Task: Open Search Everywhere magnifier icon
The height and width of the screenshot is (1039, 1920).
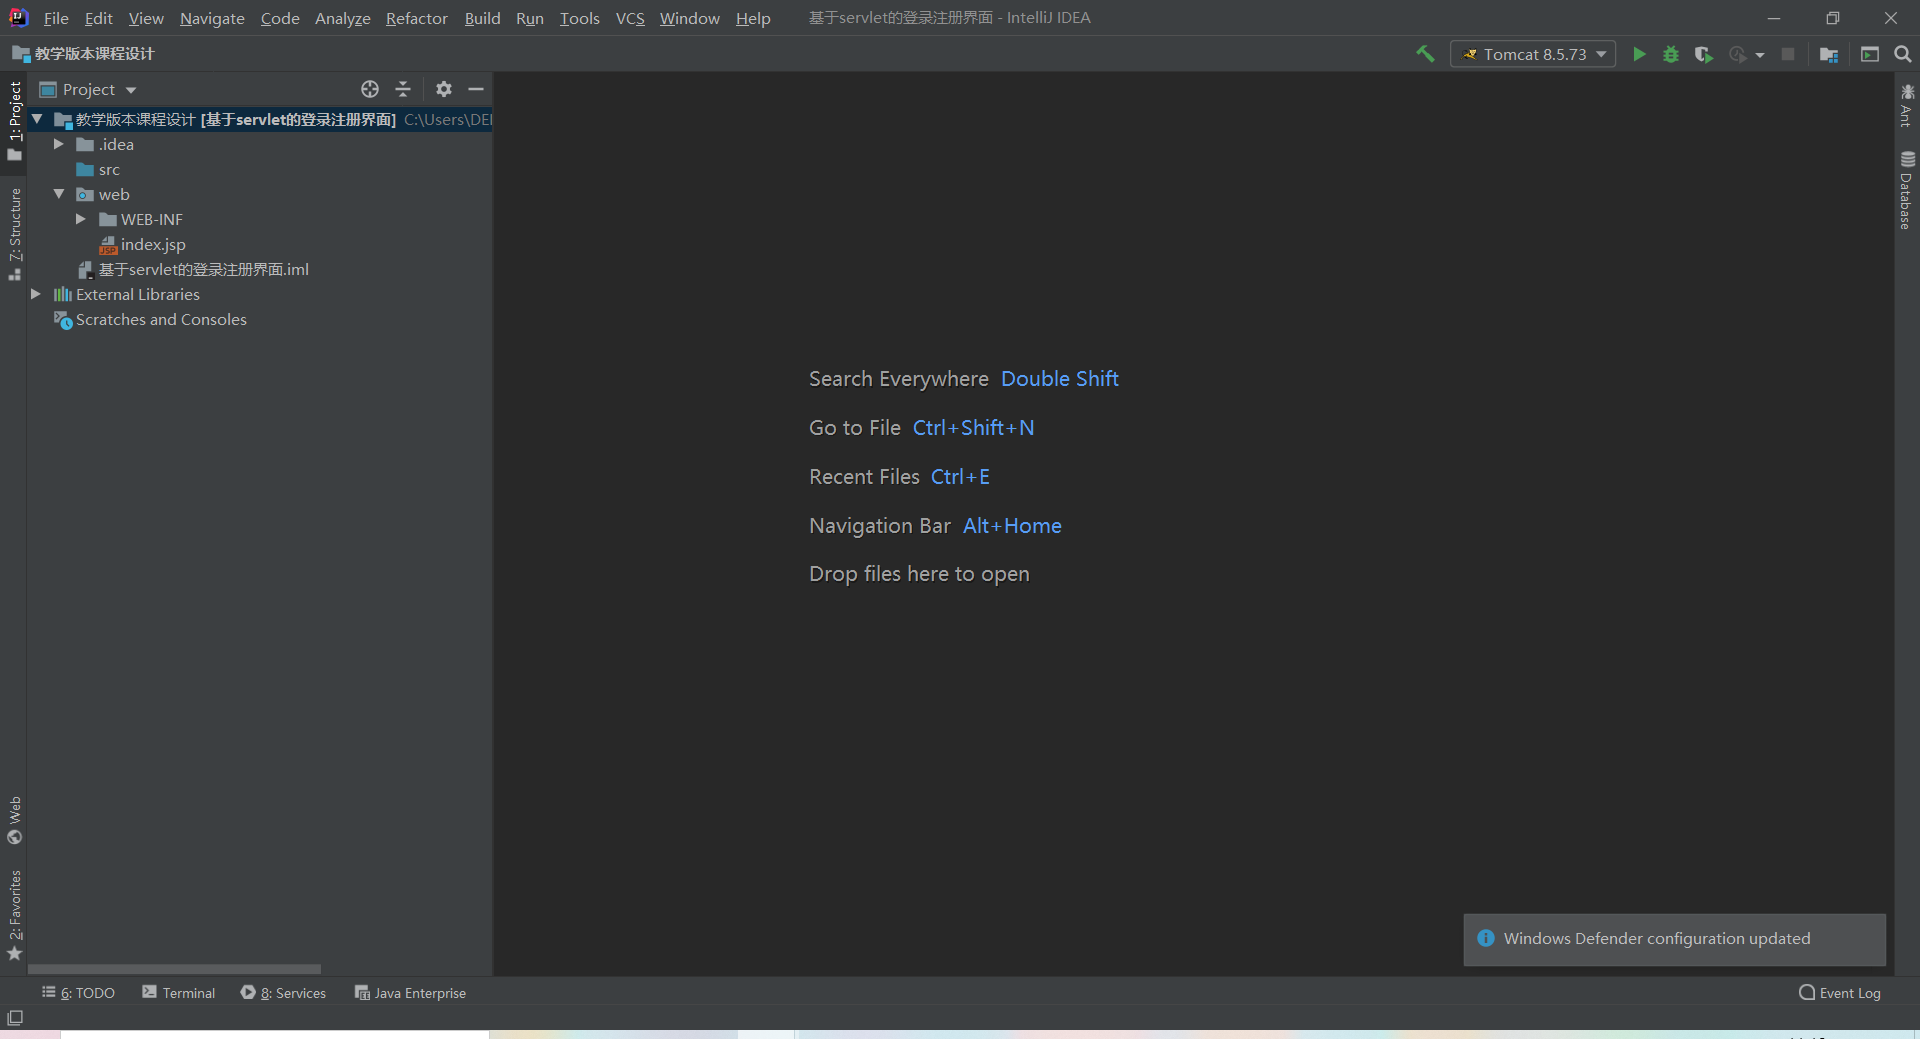Action: 1903,54
